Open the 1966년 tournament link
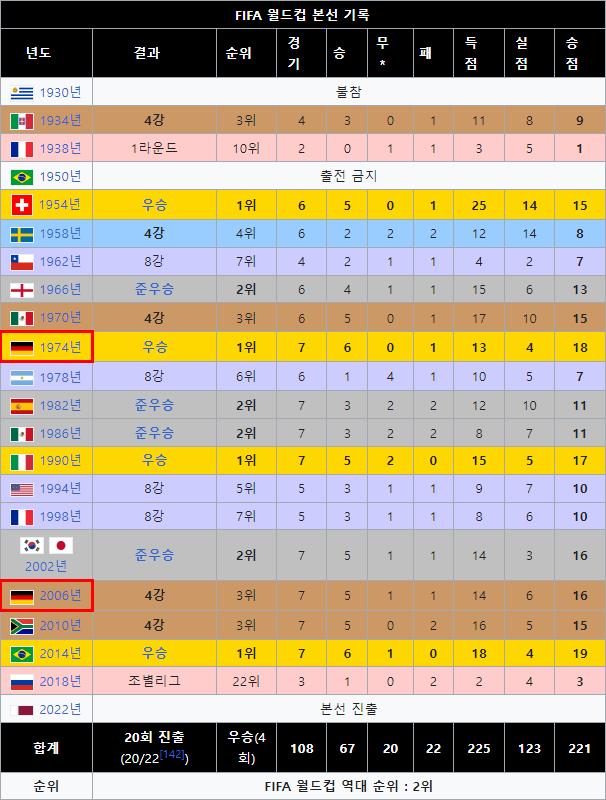This screenshot has width=606, height=800. click(x=61, y=289)
